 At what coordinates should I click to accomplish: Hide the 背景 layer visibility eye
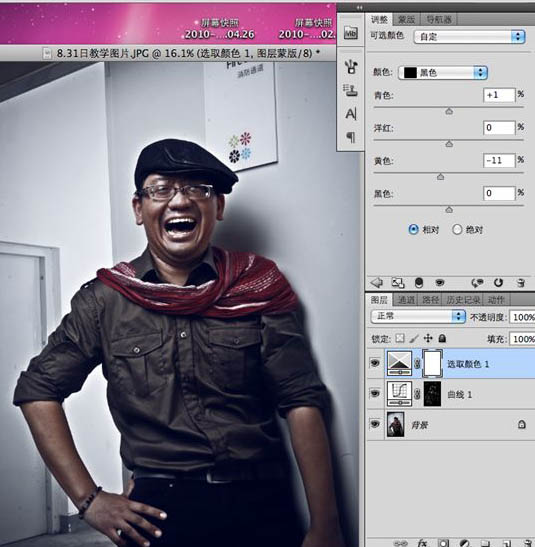[375, 424]
